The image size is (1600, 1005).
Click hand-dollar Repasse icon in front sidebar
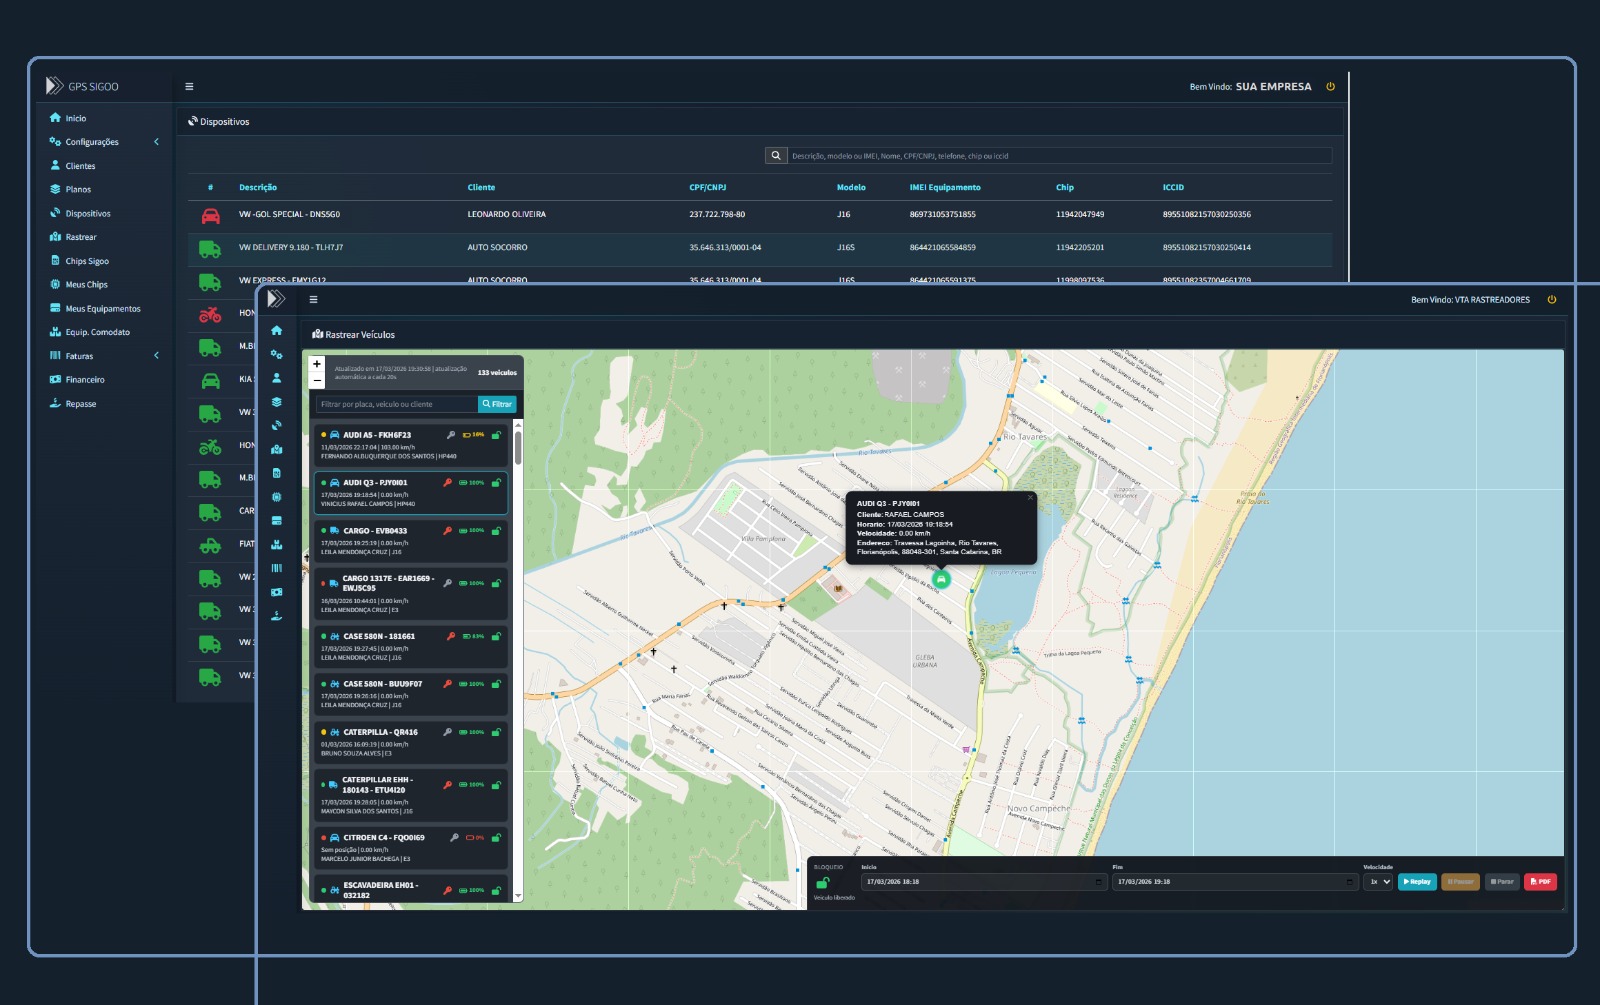click(x=277, y=616)
